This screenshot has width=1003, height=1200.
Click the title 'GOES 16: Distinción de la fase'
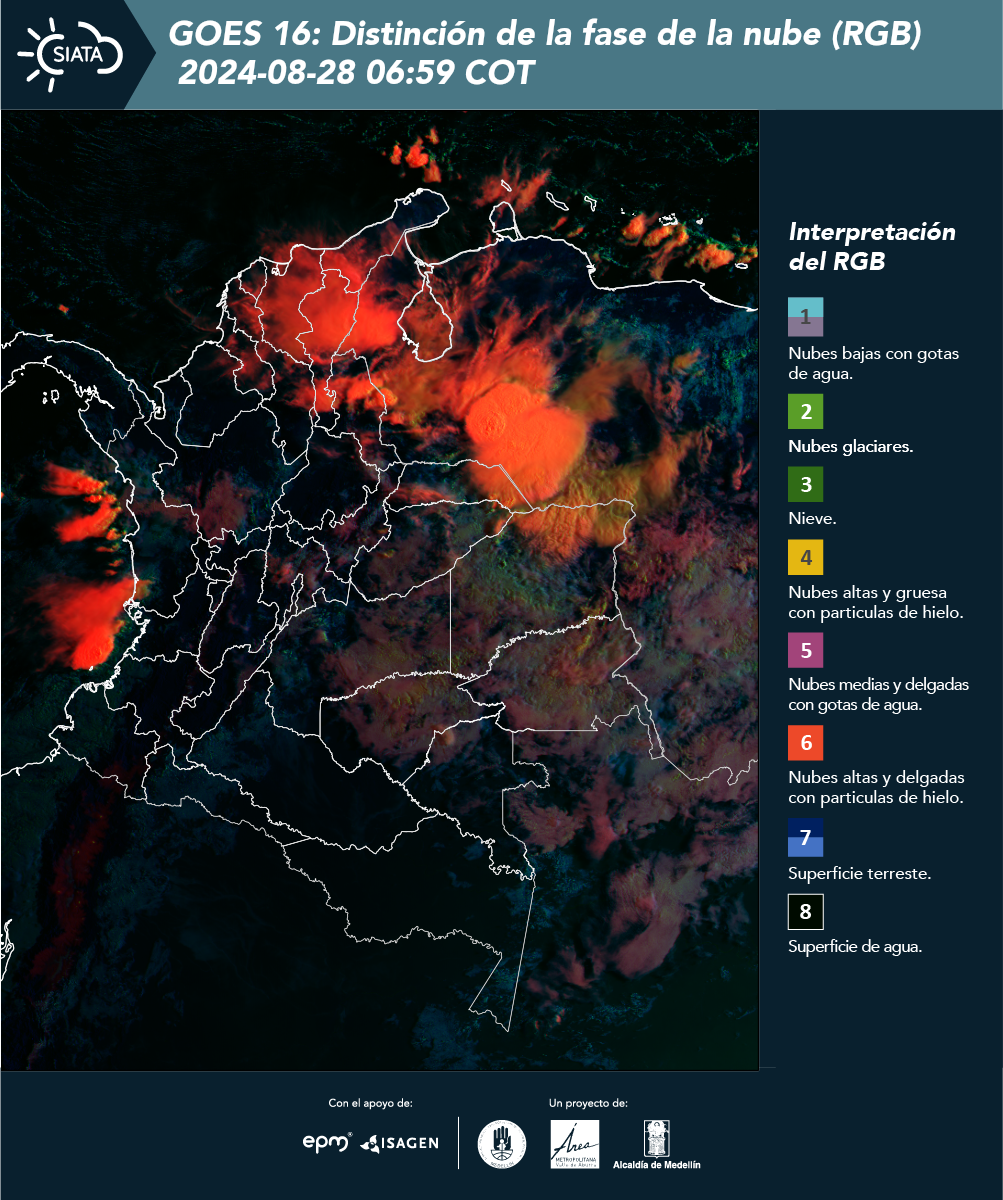point(545,35)
